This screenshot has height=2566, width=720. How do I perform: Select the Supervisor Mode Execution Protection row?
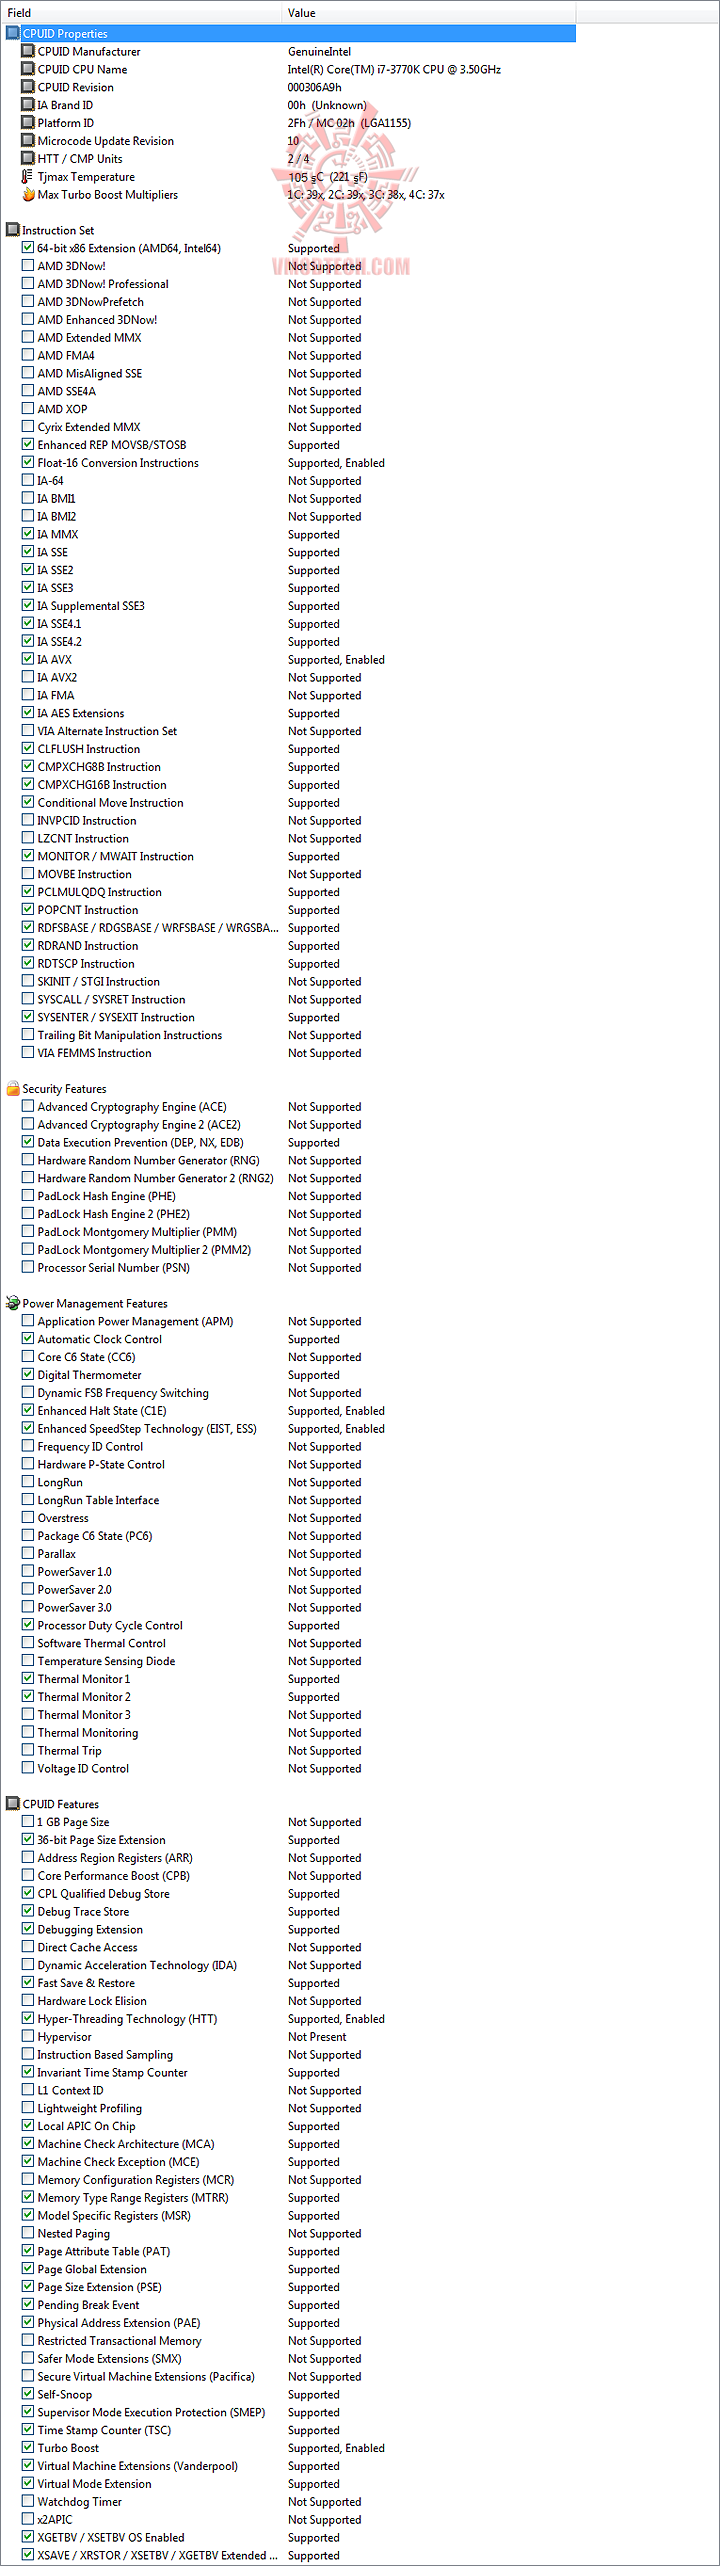289,2413
